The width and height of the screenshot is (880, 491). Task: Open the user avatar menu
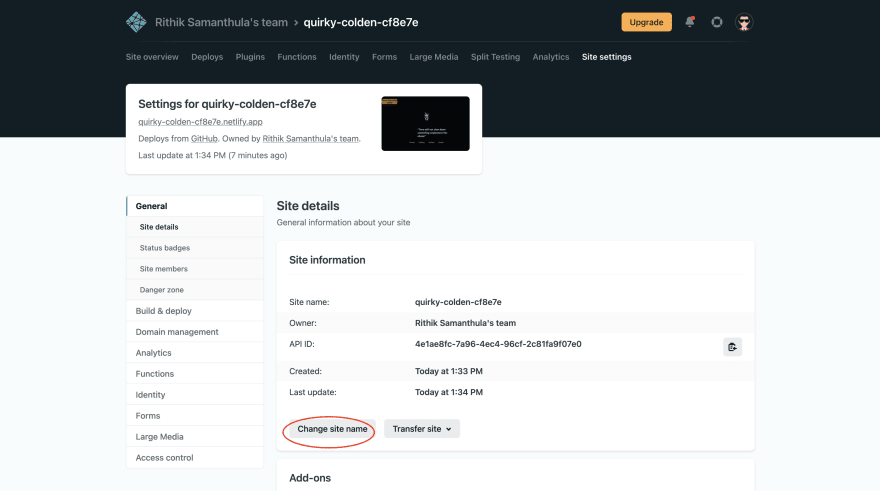pos(744,22)
